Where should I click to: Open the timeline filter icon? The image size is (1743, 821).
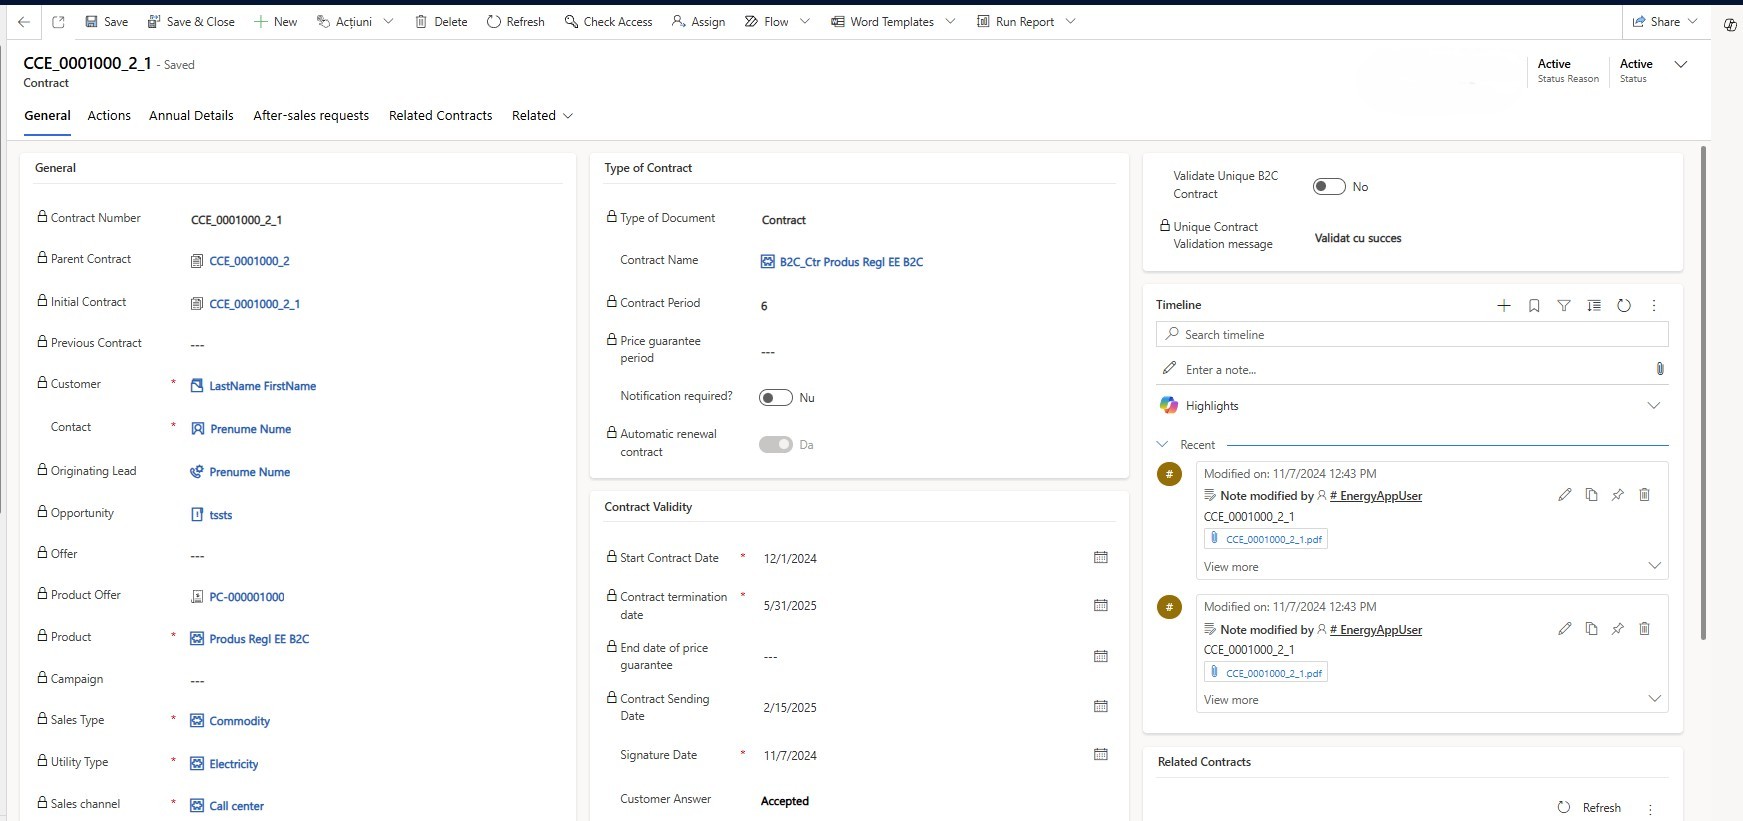(1564, 306)
